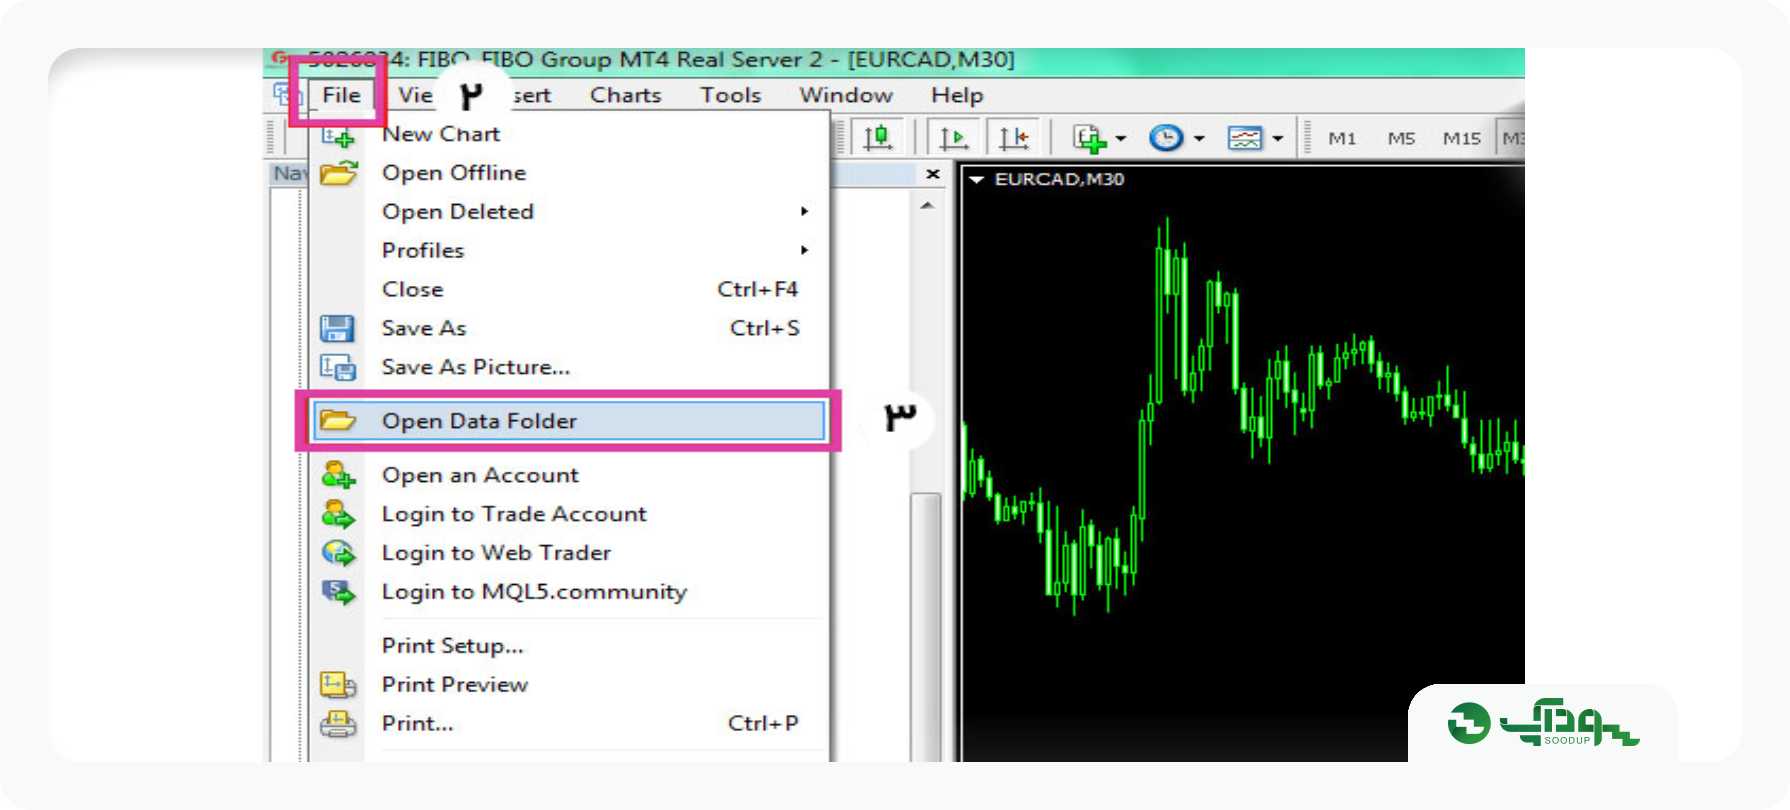Open the Window menu
Viewport: 1790px width, 810px height.
(846, 95)
